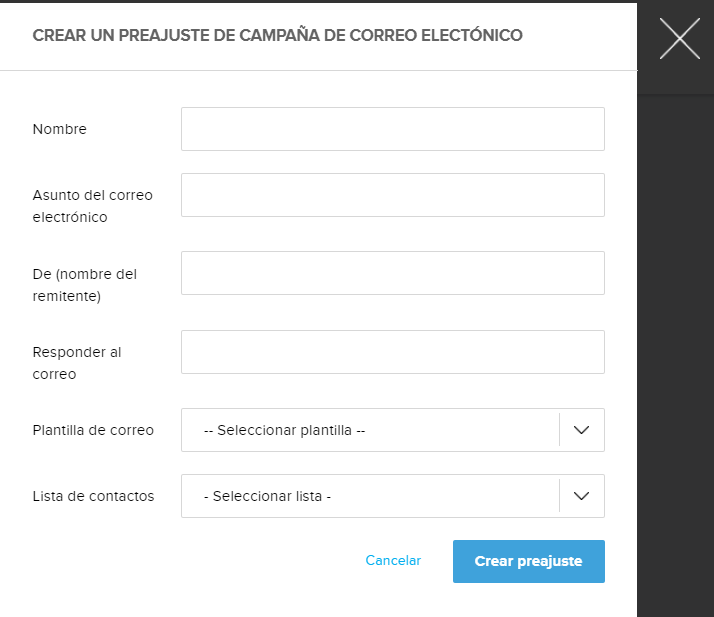Open the Seleccionar lista dropdown

(x=370, y=496)
